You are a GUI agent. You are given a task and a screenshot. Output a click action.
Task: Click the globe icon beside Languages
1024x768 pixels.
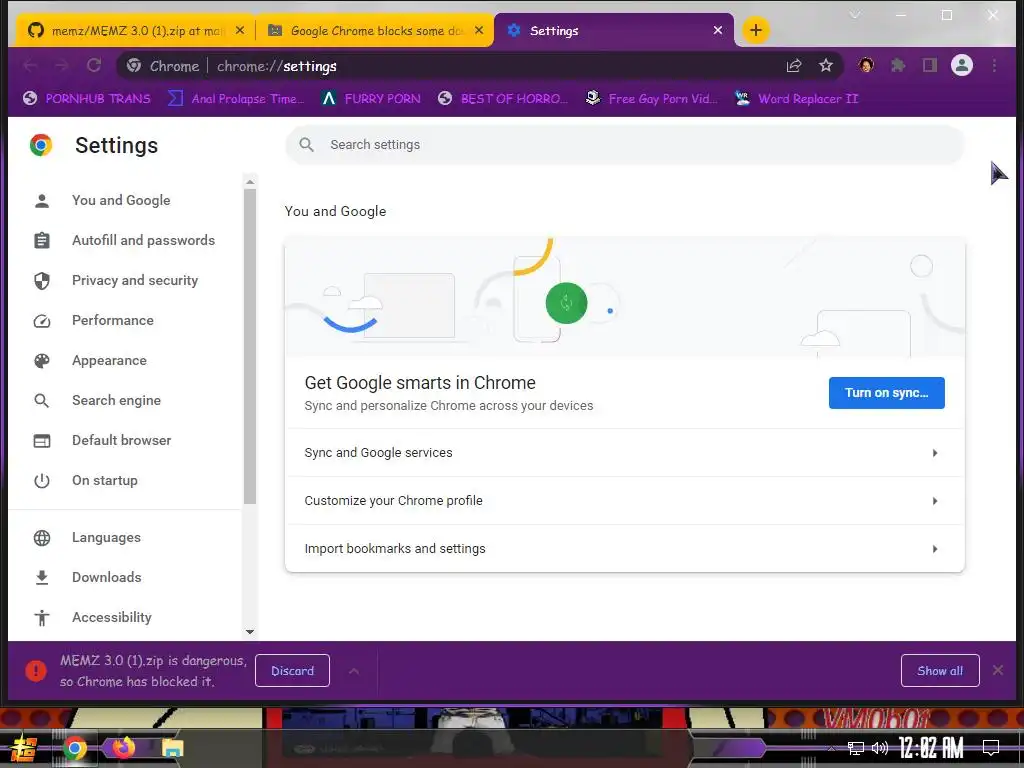click(42, 537)
